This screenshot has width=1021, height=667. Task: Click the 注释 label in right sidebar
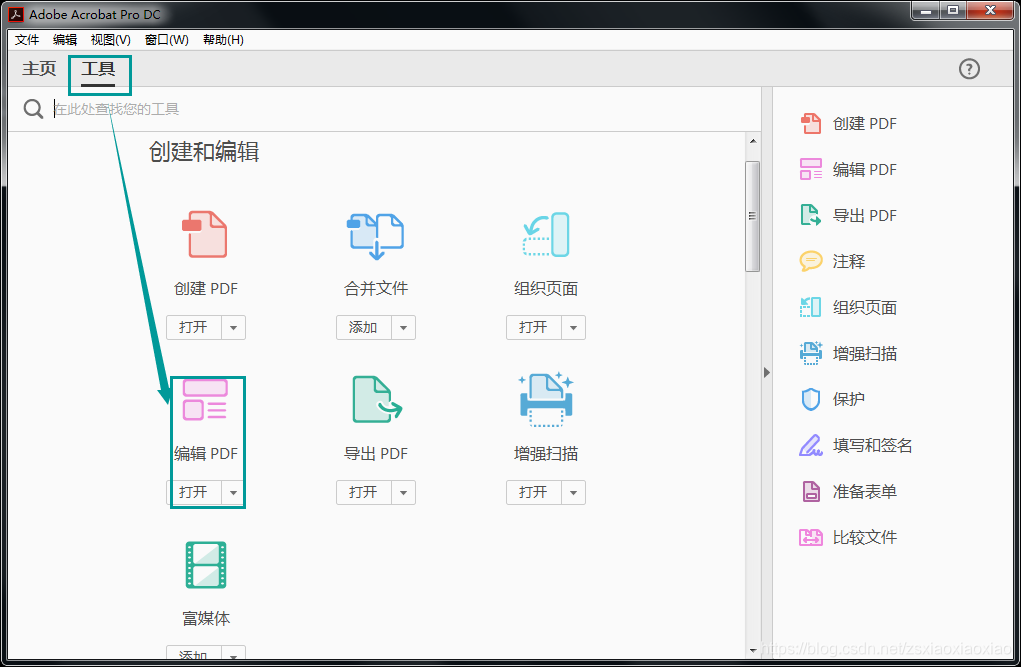(849, 261)
